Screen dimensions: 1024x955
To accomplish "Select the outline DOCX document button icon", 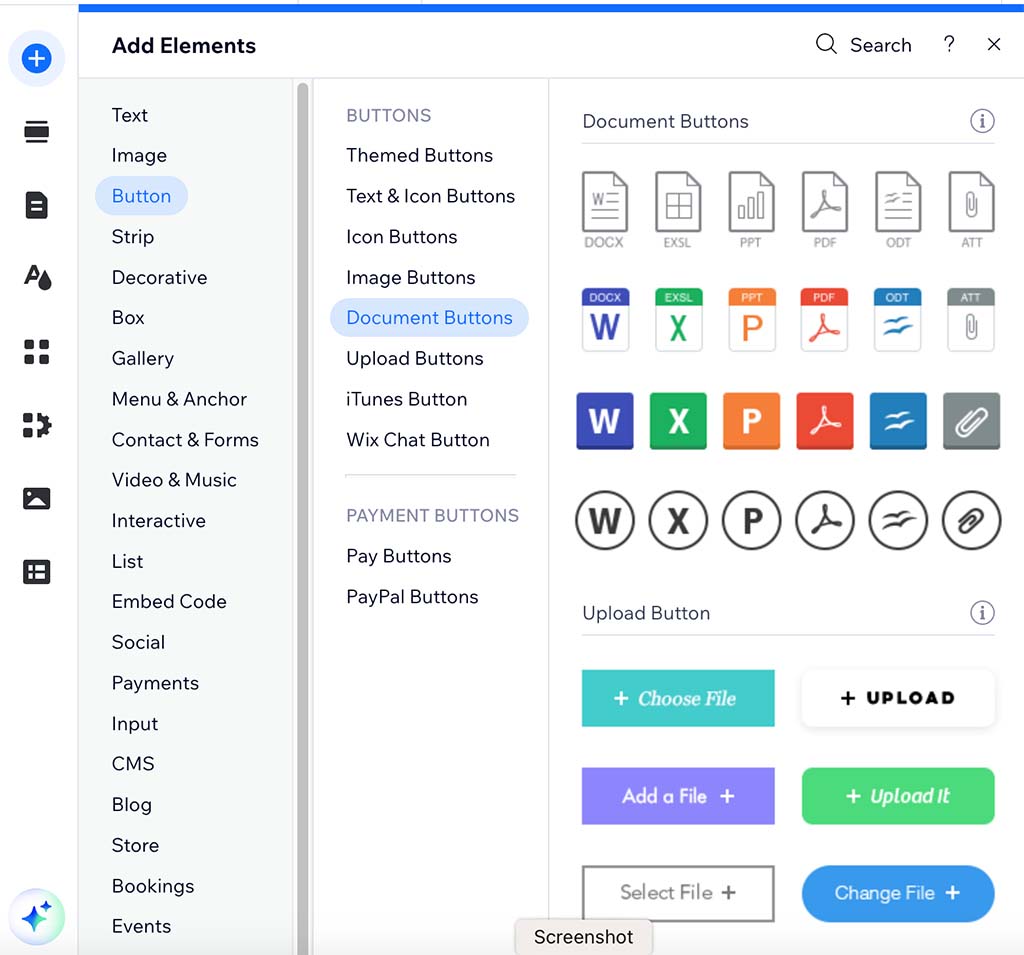I will (x=605, y=200).
